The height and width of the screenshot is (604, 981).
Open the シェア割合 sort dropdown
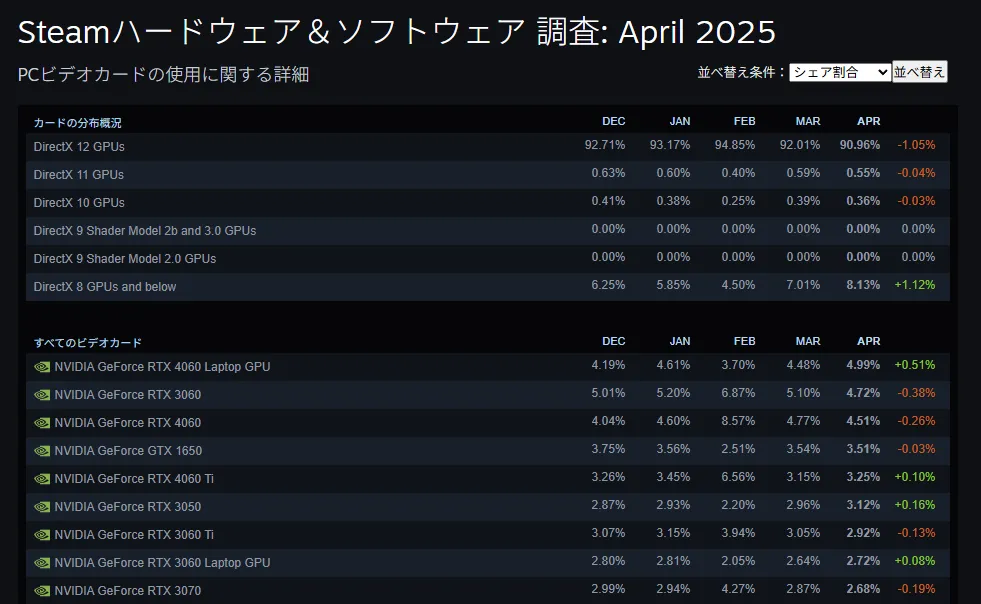(x=840, y=73)
